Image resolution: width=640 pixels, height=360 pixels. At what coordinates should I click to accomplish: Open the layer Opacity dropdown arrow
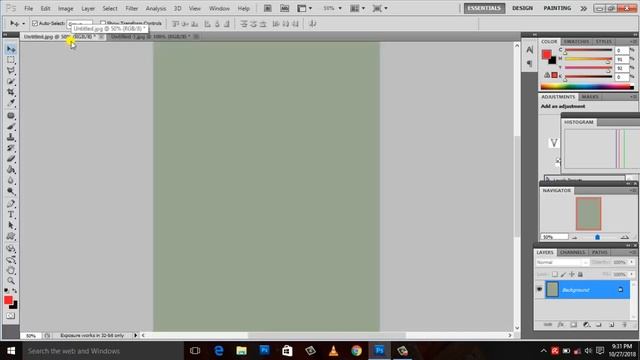tap(632, 262)
